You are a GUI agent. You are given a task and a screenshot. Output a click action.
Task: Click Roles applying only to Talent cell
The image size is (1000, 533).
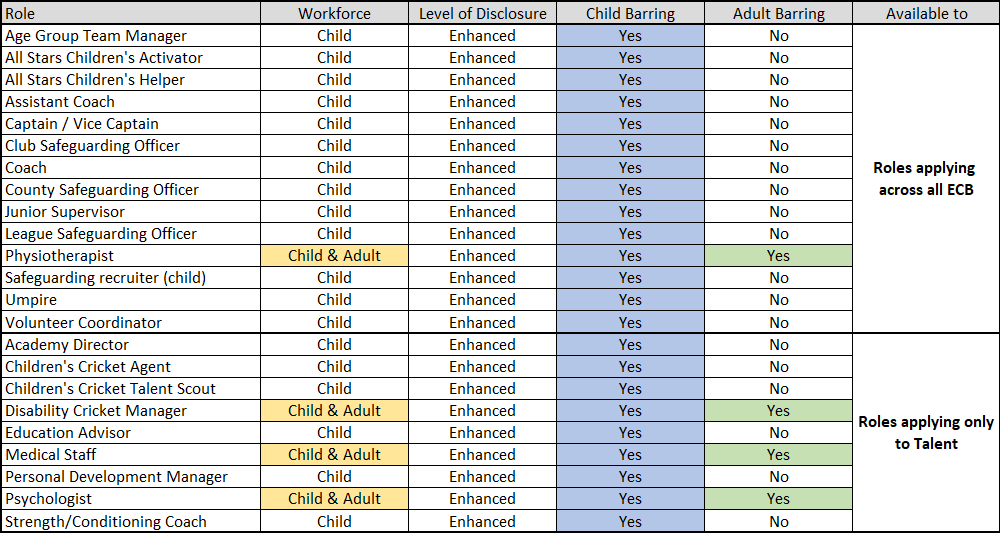(x=926, y=433)
